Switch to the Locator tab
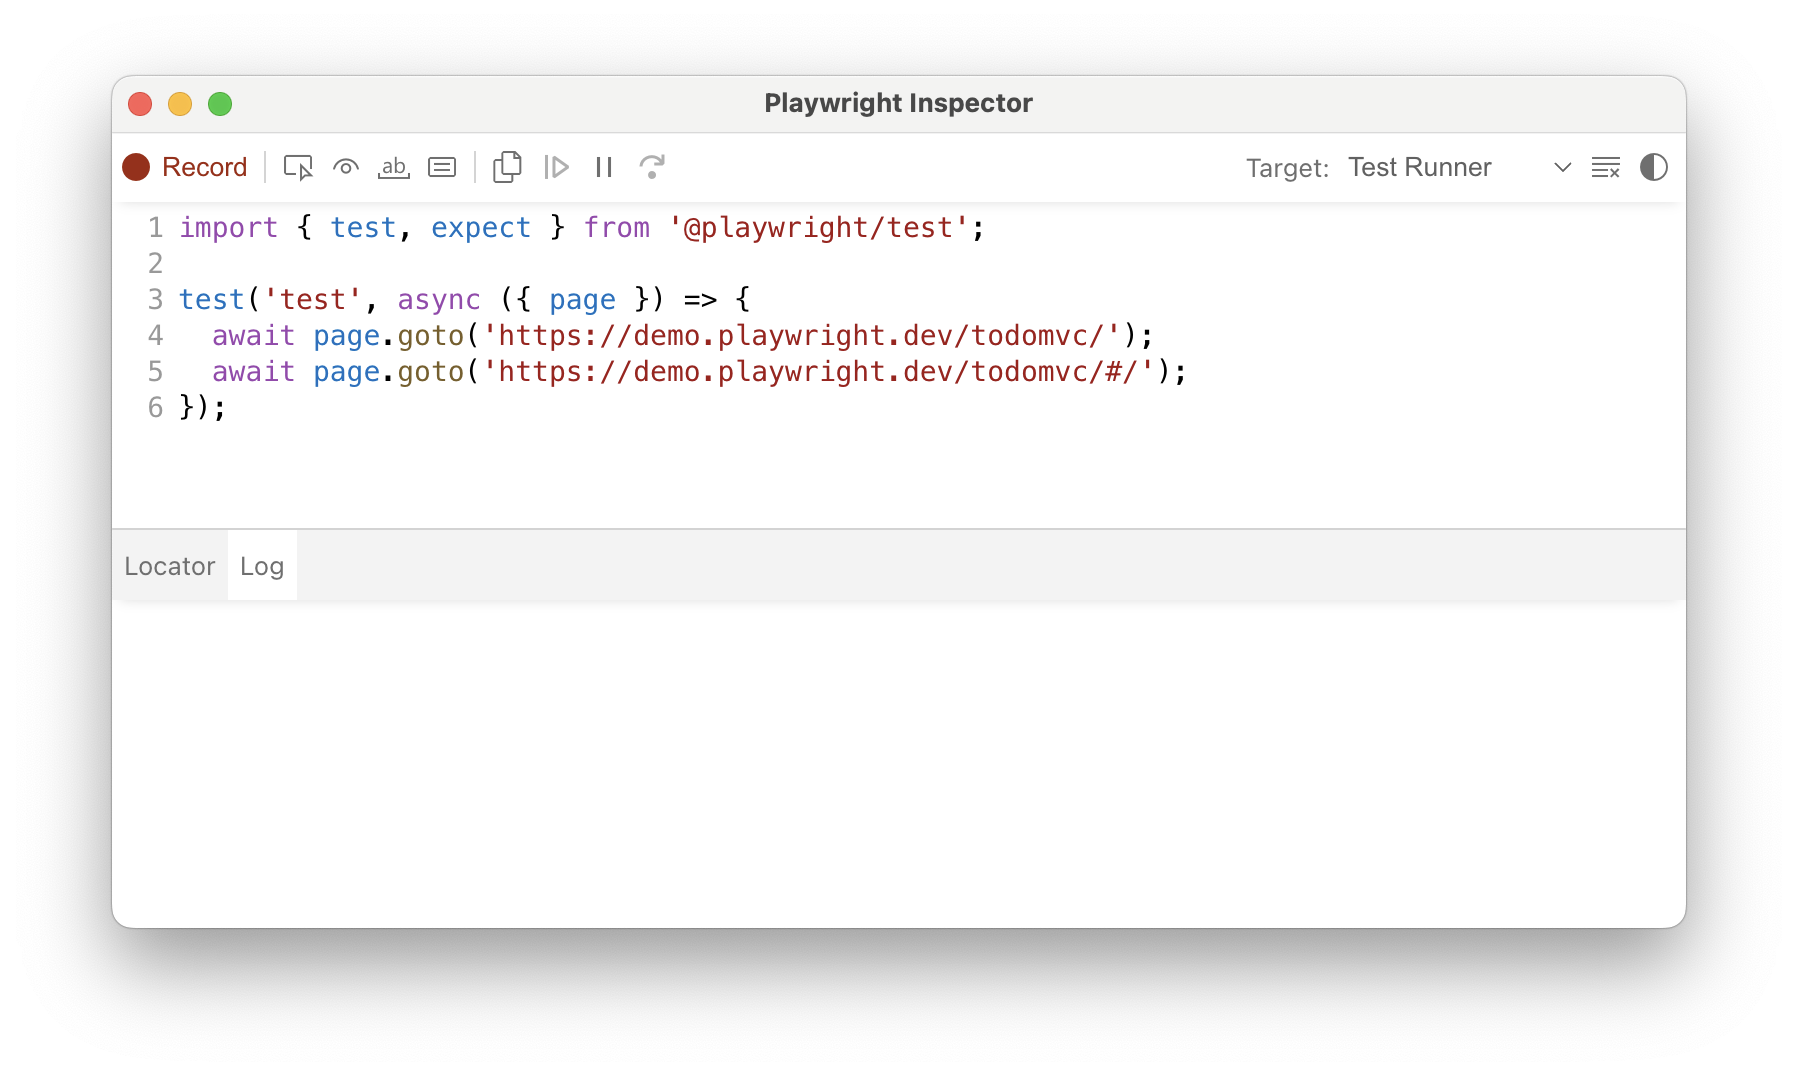Image resolution: width=1798 pixels, height=1076 pixels. click(x=170, y=565)
